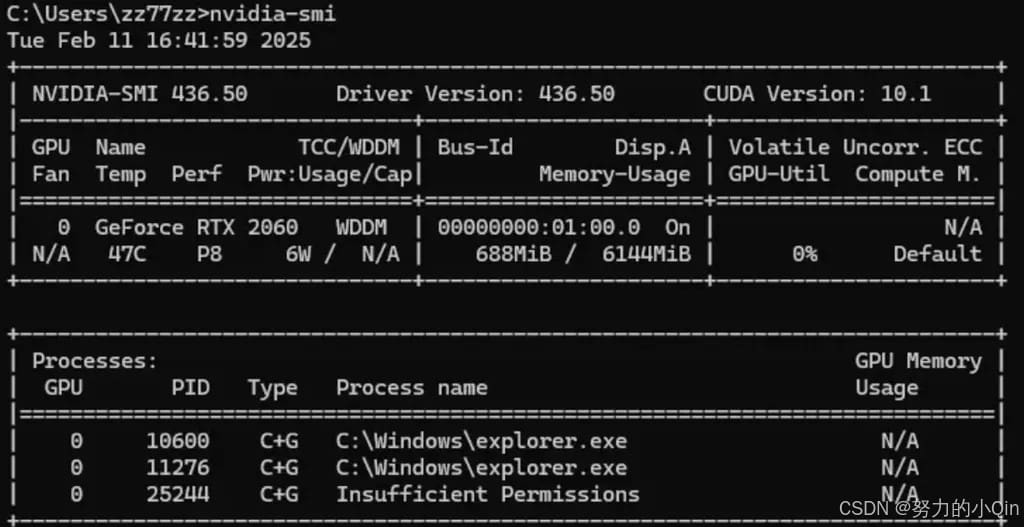
Task: Select the GeForce RTX 2060 name
Action: click(197, 227)
